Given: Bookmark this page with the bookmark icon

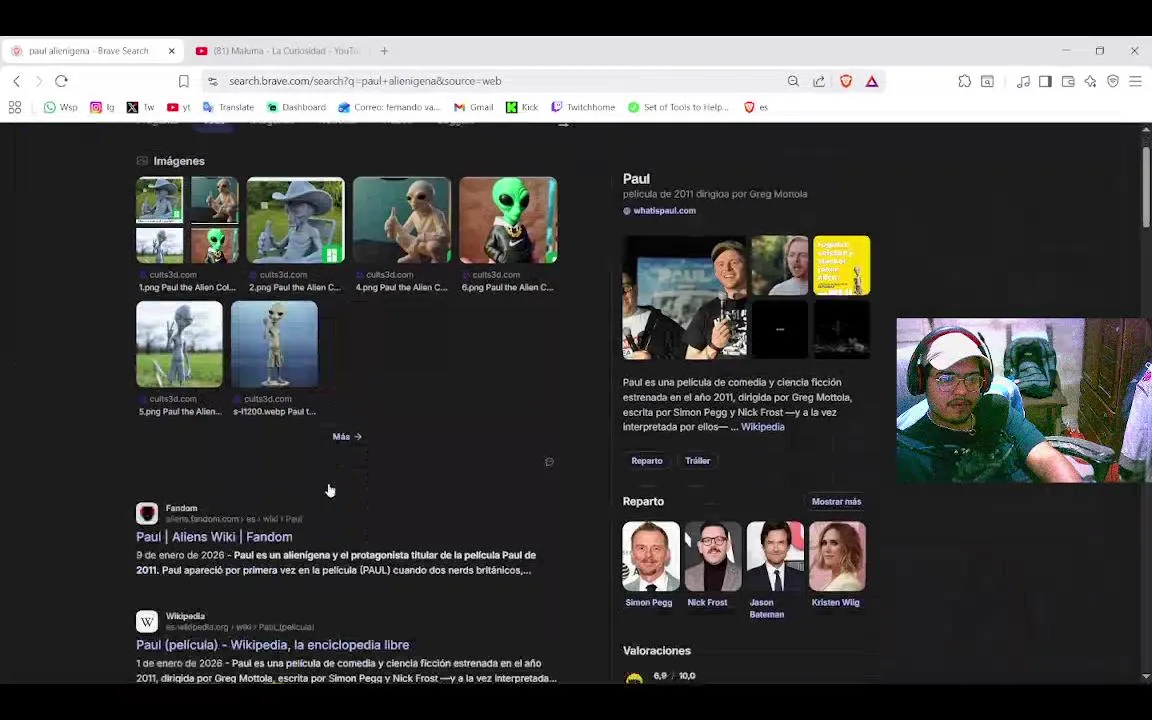Looking at the screenshot, I should click(x=184, y=81).
